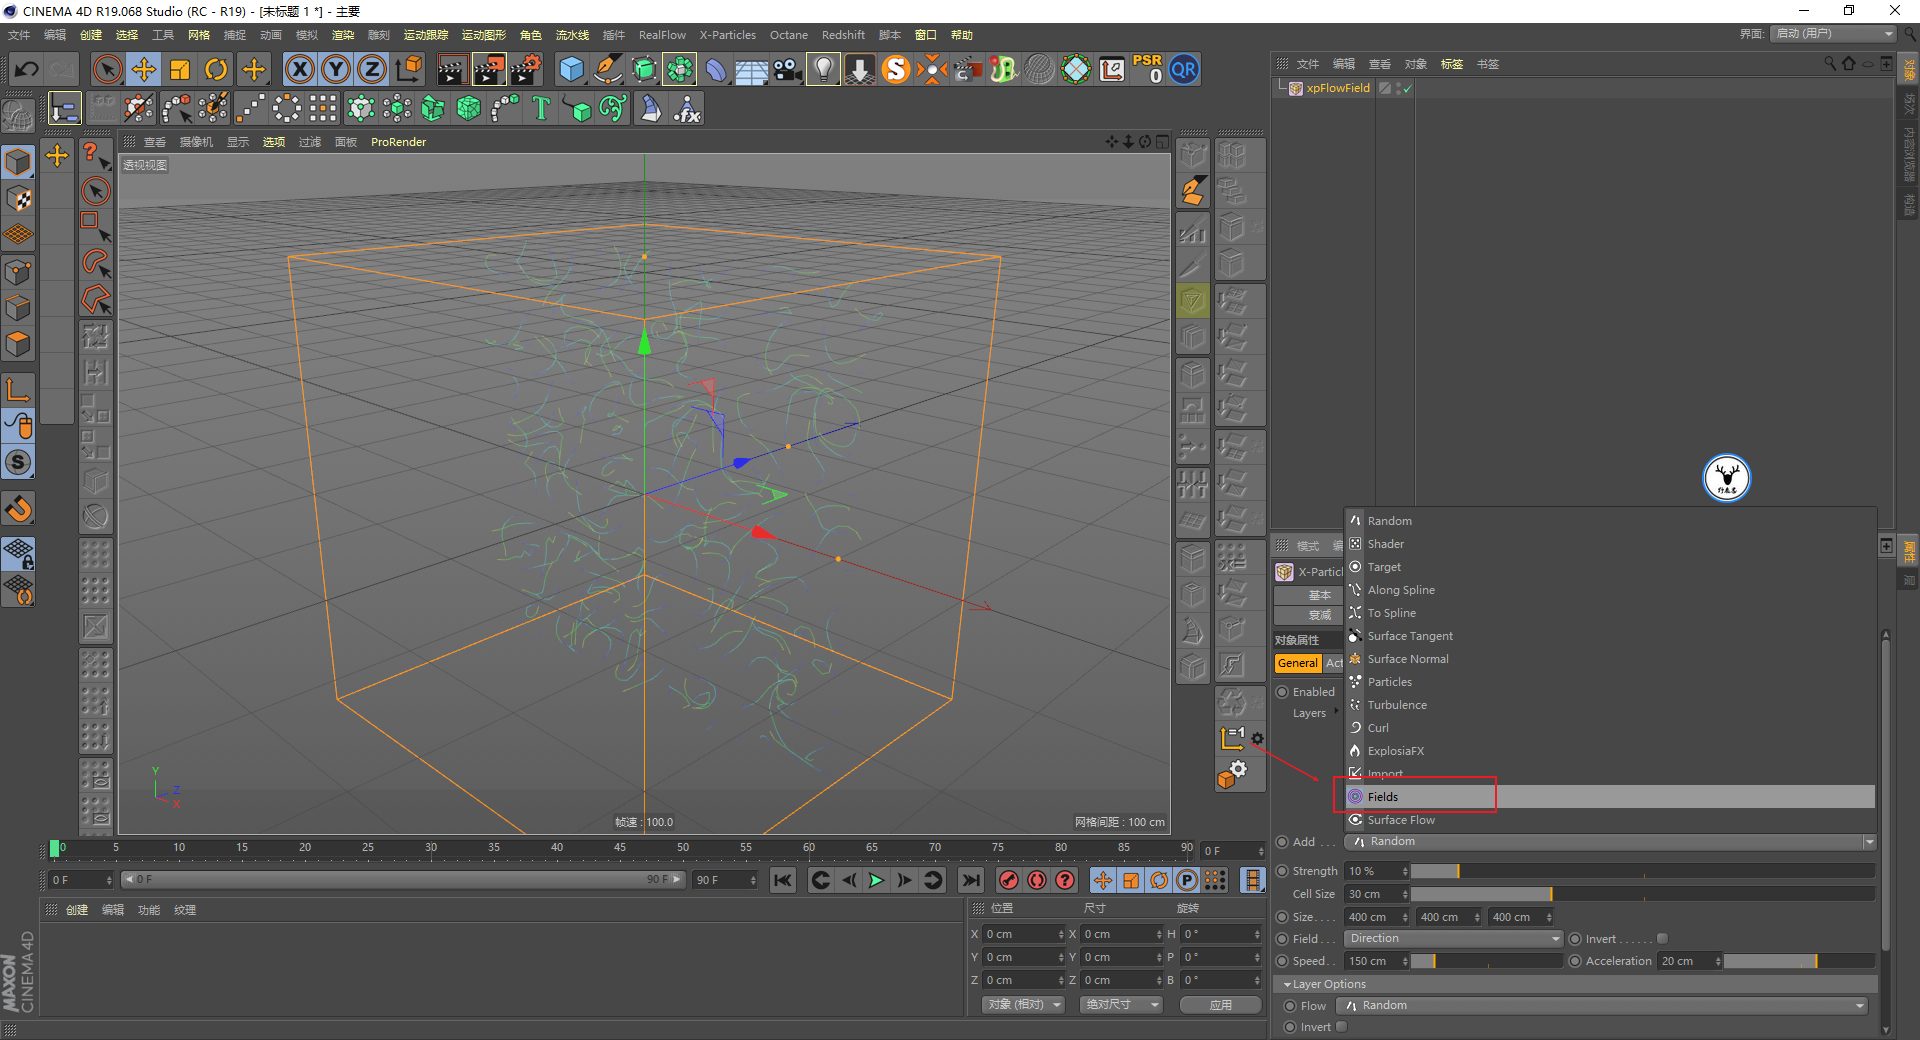1920x1040 pixels.
Task: Choose Surface Flow from the list
Action: (1609, 820)
